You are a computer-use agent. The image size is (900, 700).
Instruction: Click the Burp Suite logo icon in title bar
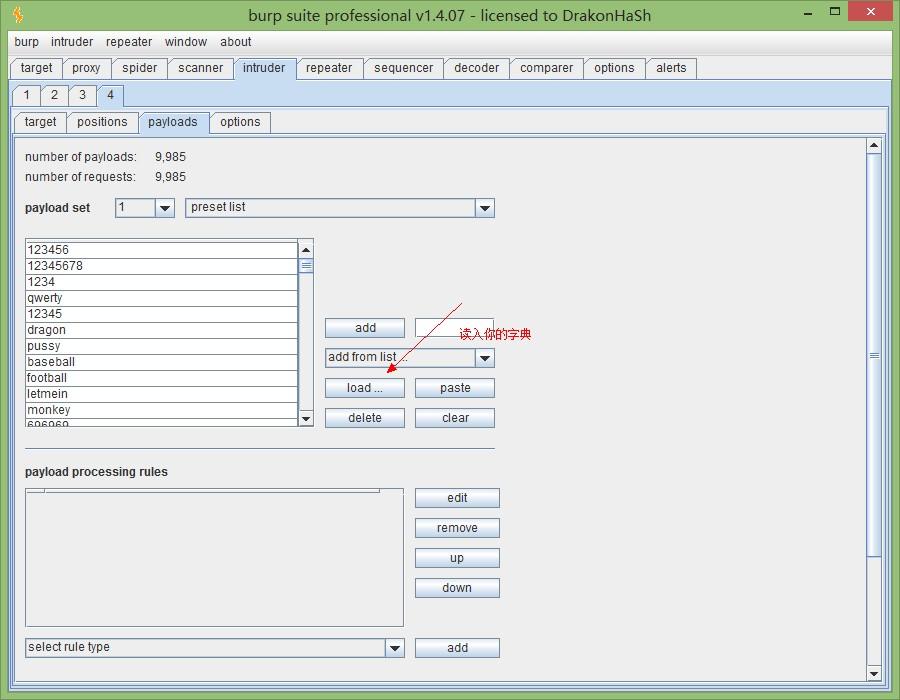pos(18,15)
